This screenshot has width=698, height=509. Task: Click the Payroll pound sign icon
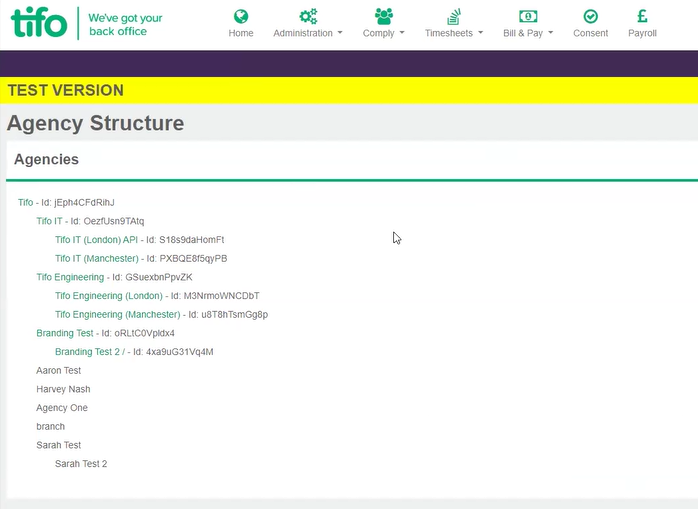[x=642, y=16]
